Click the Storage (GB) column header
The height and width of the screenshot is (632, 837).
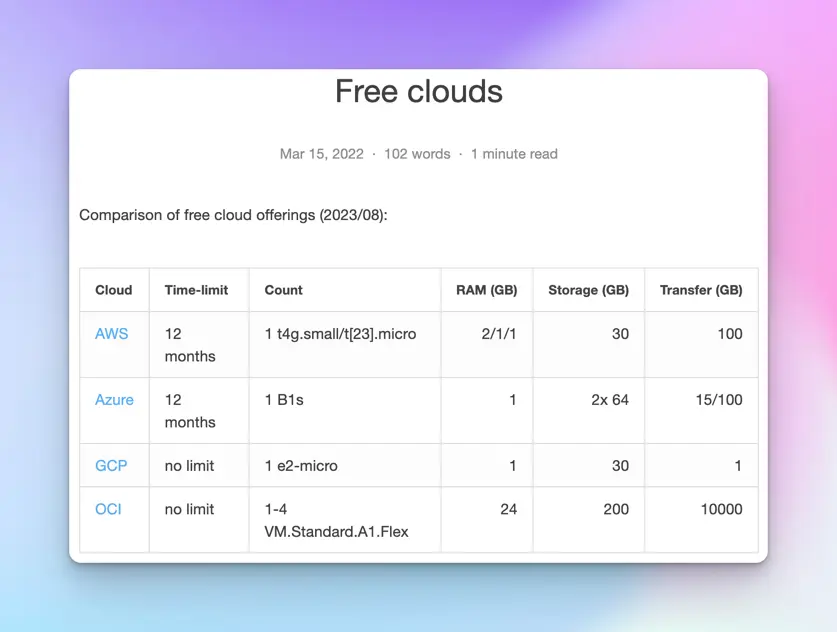point(588,290)
